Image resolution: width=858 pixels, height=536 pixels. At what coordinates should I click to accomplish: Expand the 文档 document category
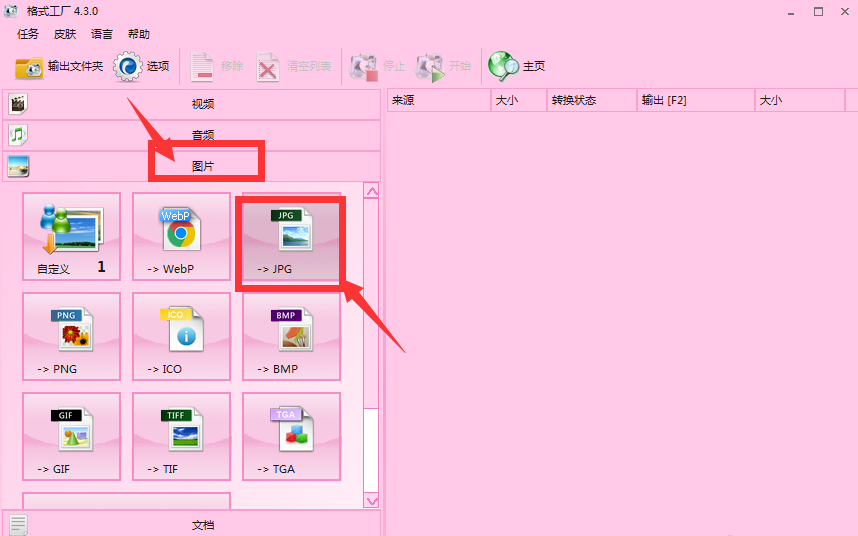192,525
